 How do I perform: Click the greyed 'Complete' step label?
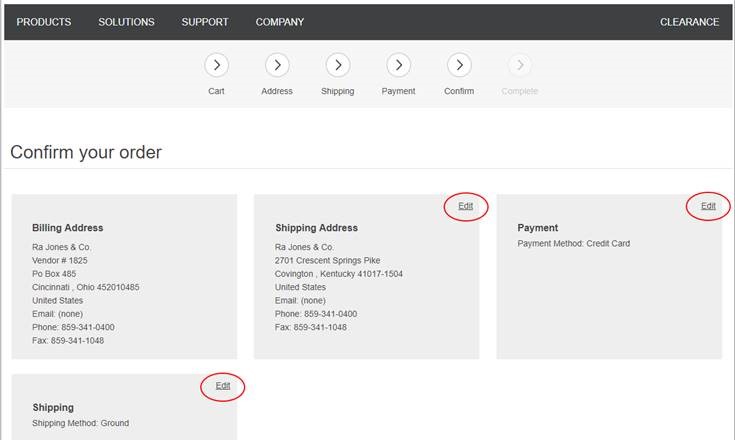pyautogui.click(x=519, y=91)
